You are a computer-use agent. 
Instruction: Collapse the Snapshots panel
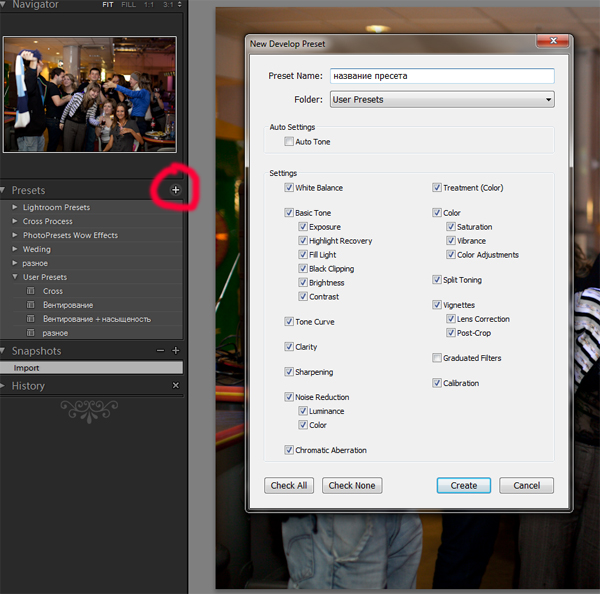(x=3, y=351)
